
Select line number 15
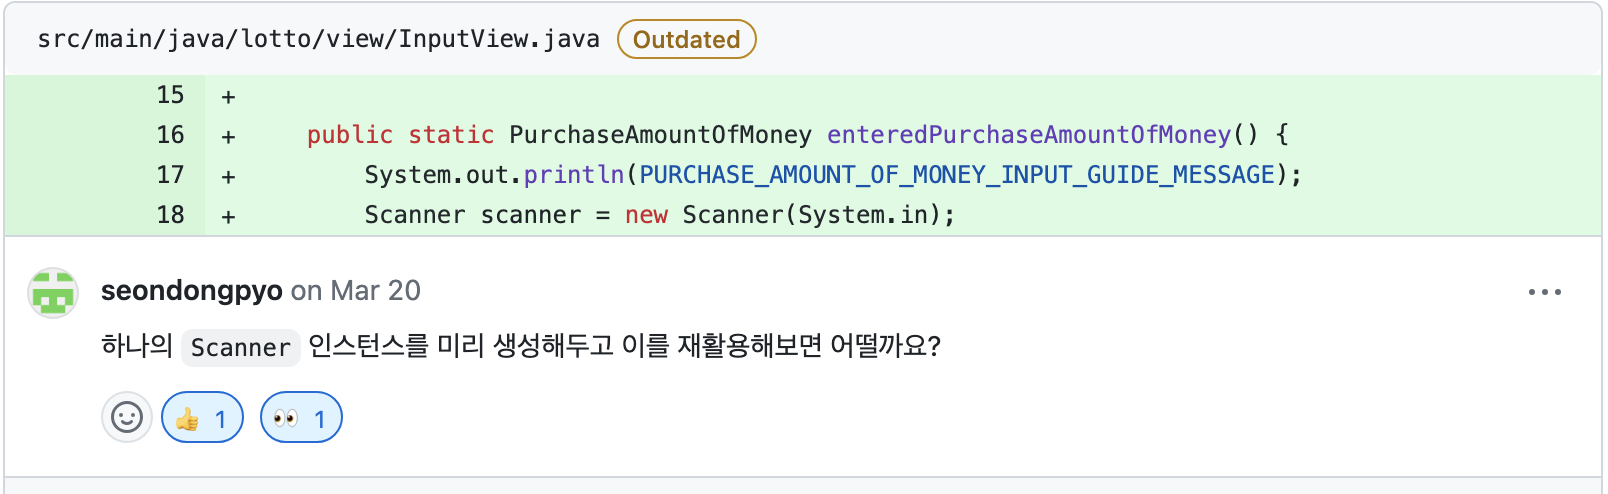[x=171, y=95]
